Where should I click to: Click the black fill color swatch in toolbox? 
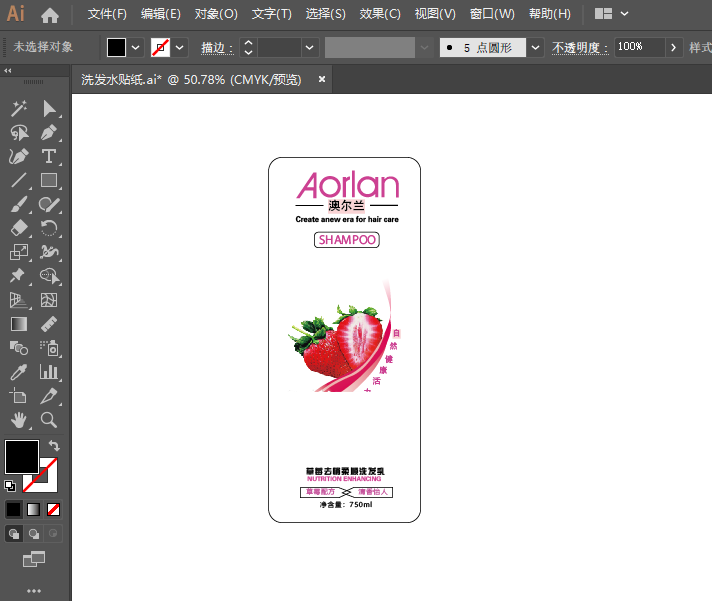tap(21, 456)
